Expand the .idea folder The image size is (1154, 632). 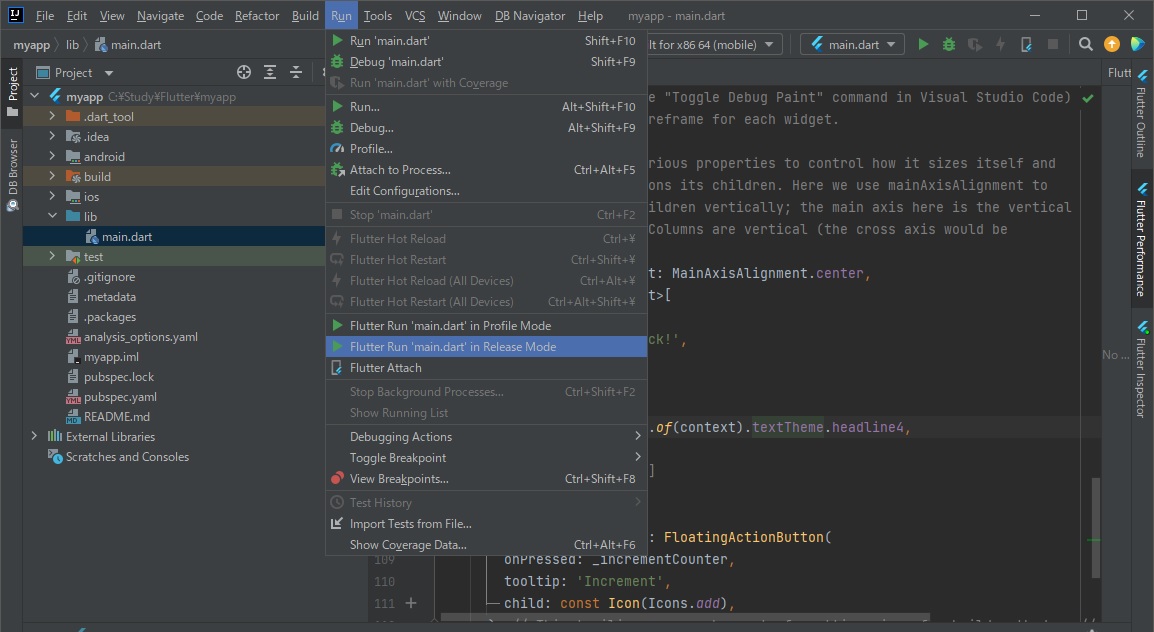pos(52,136)
